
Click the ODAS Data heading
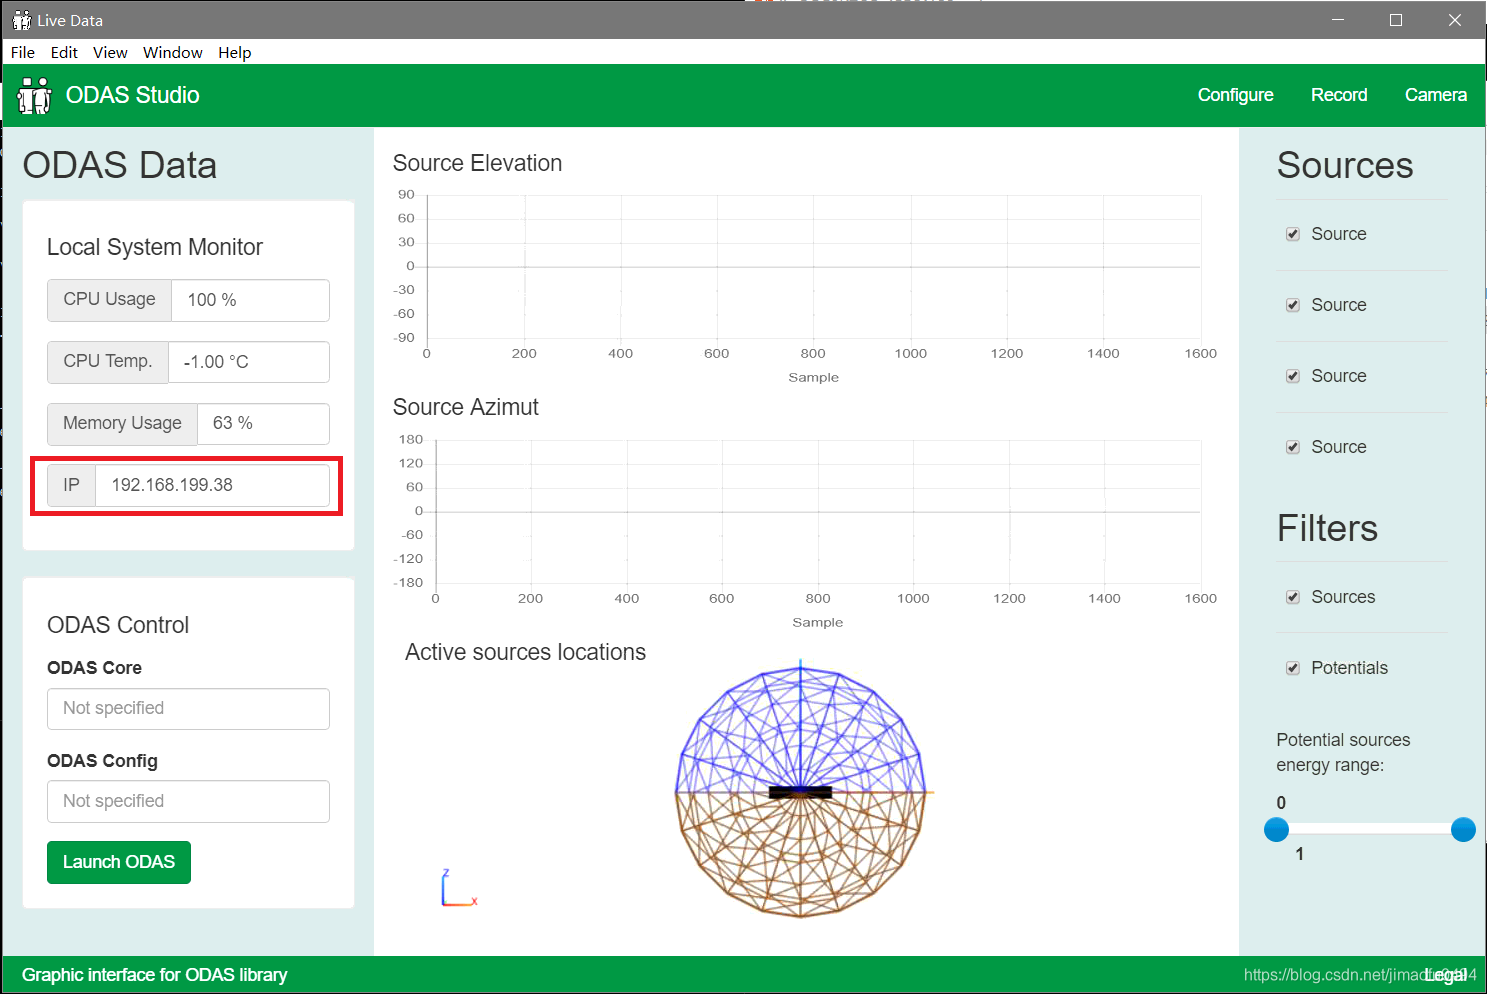(120, 165)
